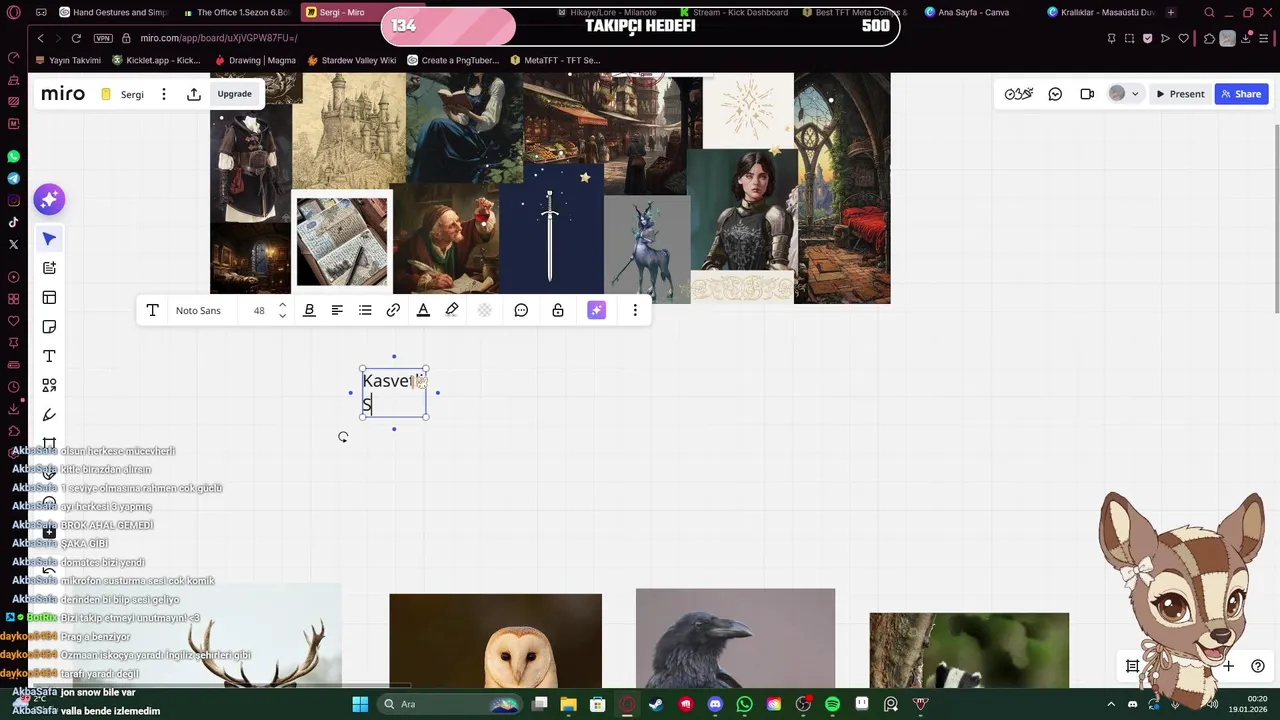Viewport: 1280px width, 720px height.
Task: Open the Frames panel icon bottom right
Action: (x=1133, y=666)
